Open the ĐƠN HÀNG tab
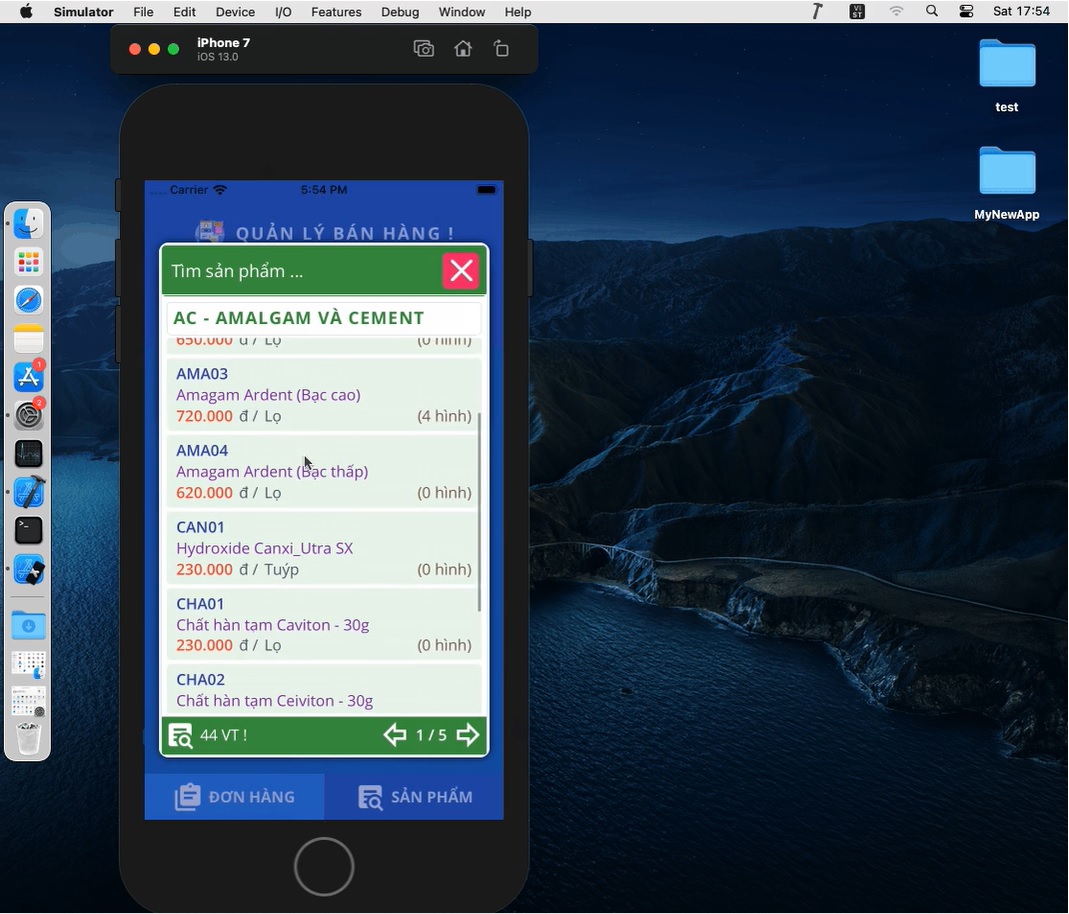This screenshot has width=1069, height=914. pos(235,797)
